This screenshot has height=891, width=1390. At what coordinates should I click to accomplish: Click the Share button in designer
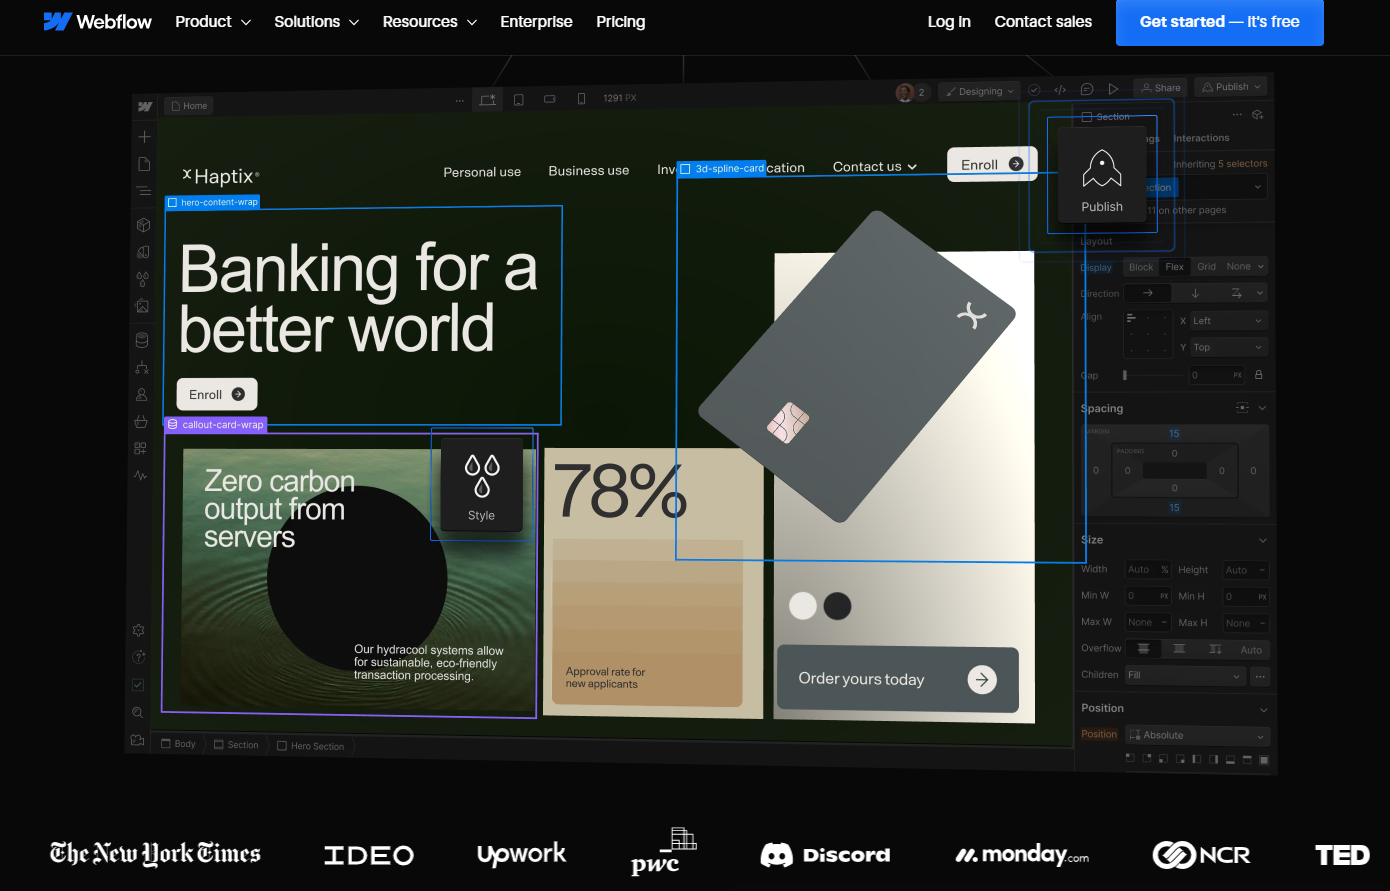1161,88
